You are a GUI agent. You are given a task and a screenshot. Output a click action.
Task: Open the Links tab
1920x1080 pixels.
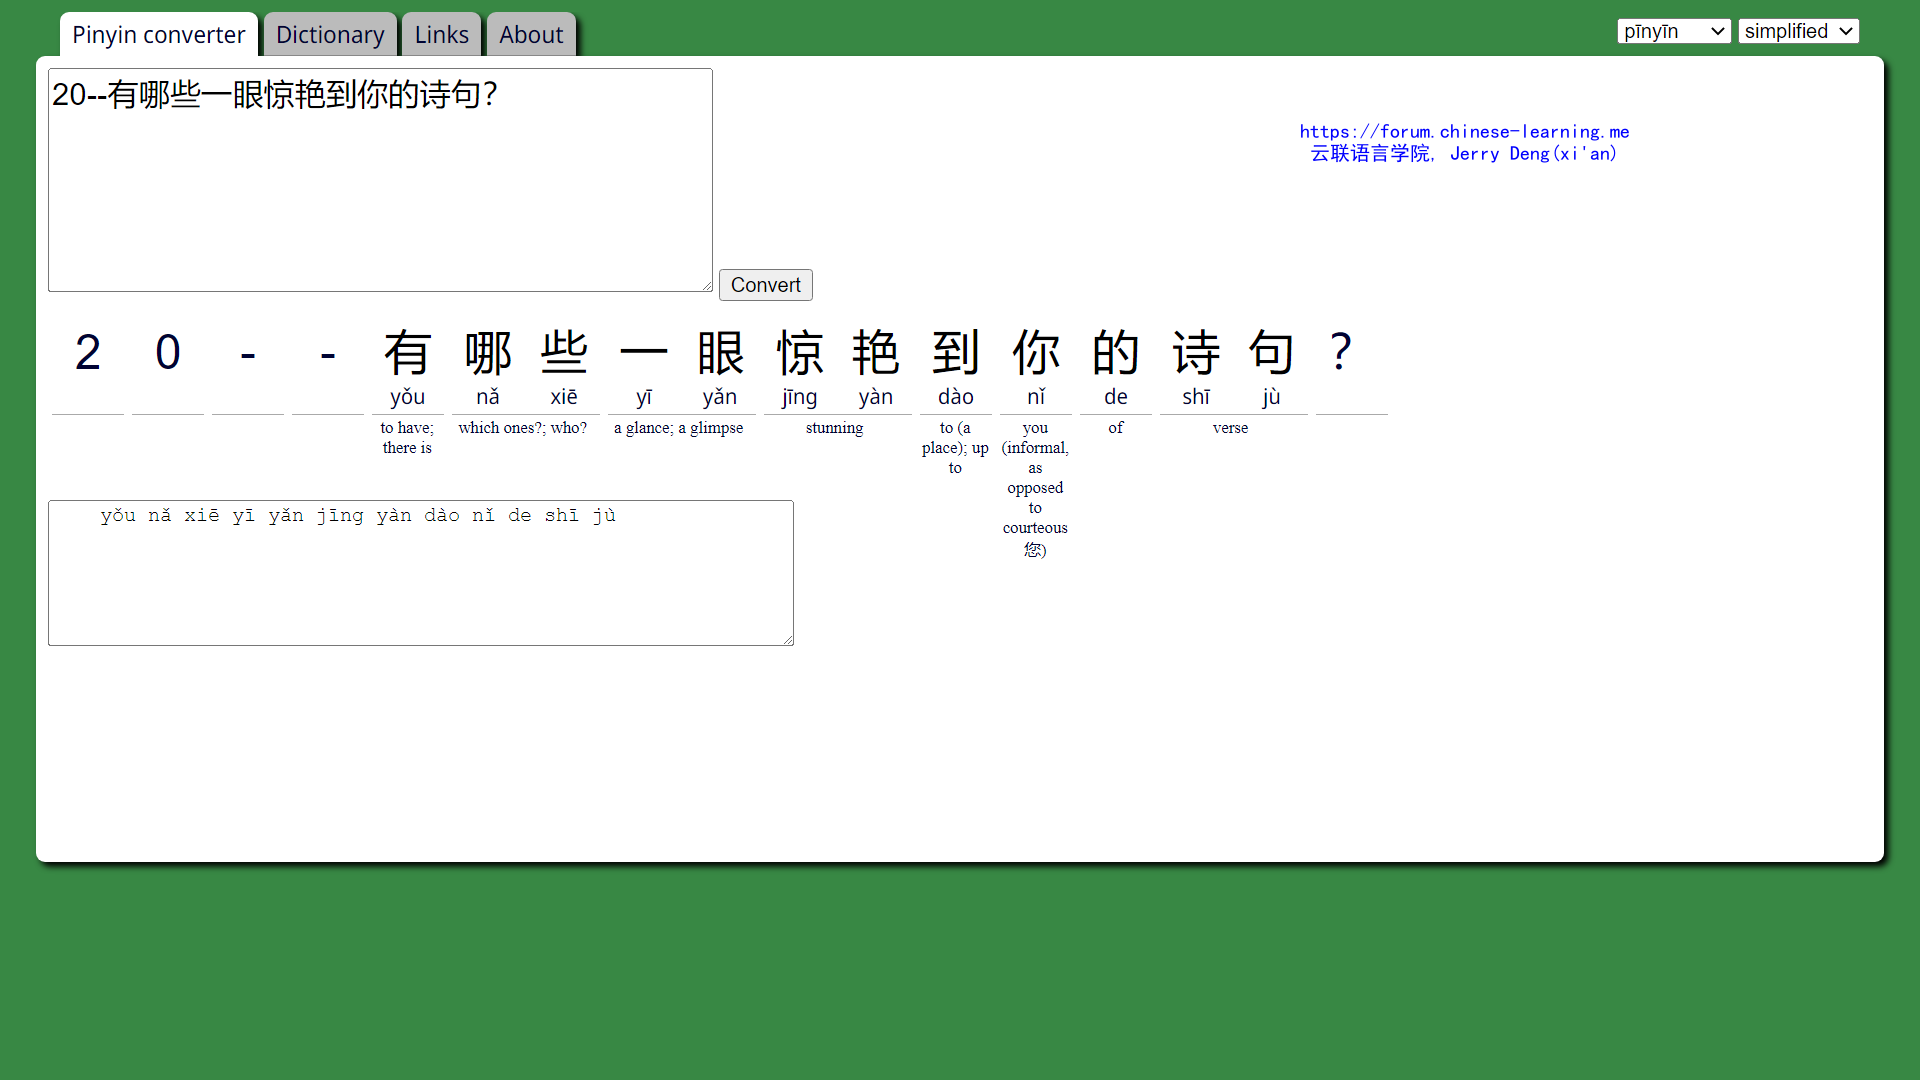[441, 35]
